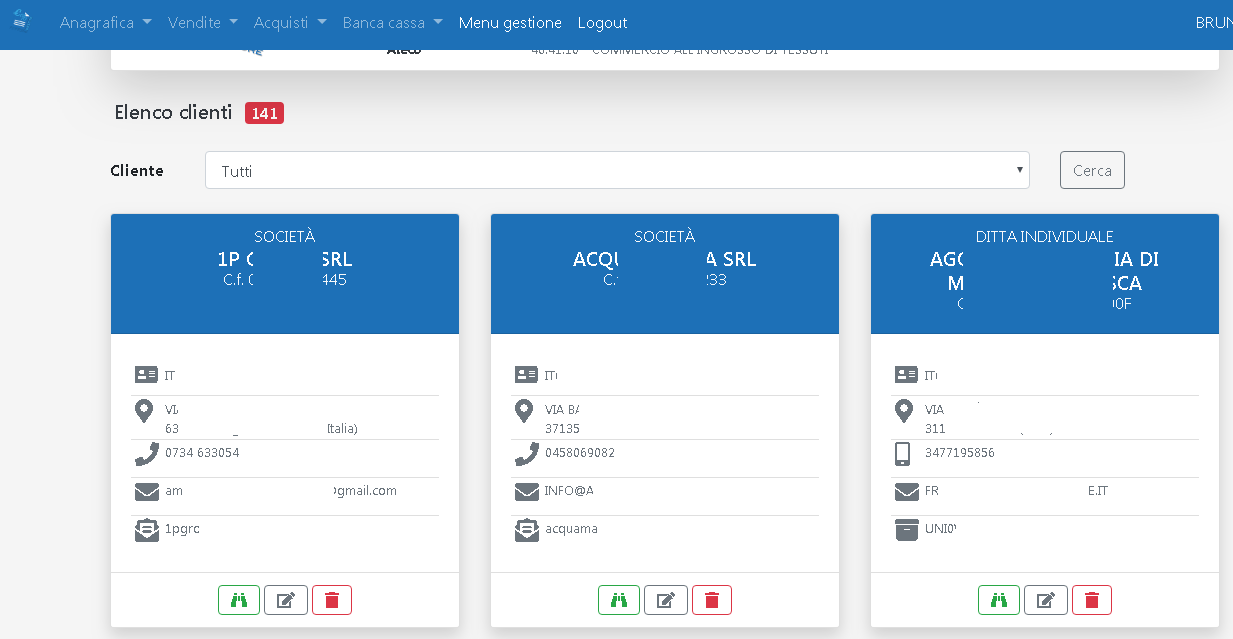Screen dimensions: 1233x639
Task: Select phone number 0734 633054
Action: coord(202,453)
